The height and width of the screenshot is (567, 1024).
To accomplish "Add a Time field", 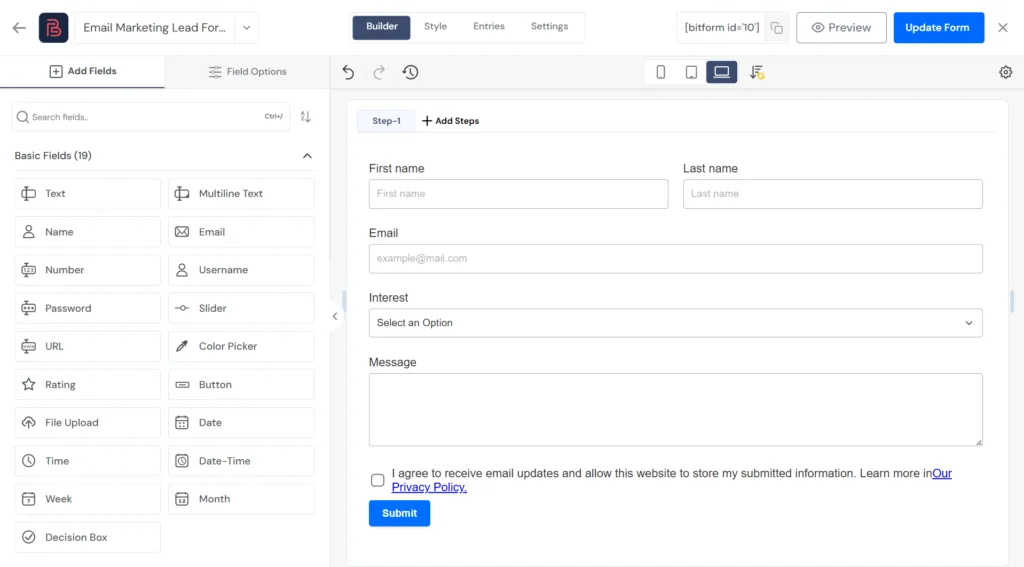I will [x=88, y=461].
